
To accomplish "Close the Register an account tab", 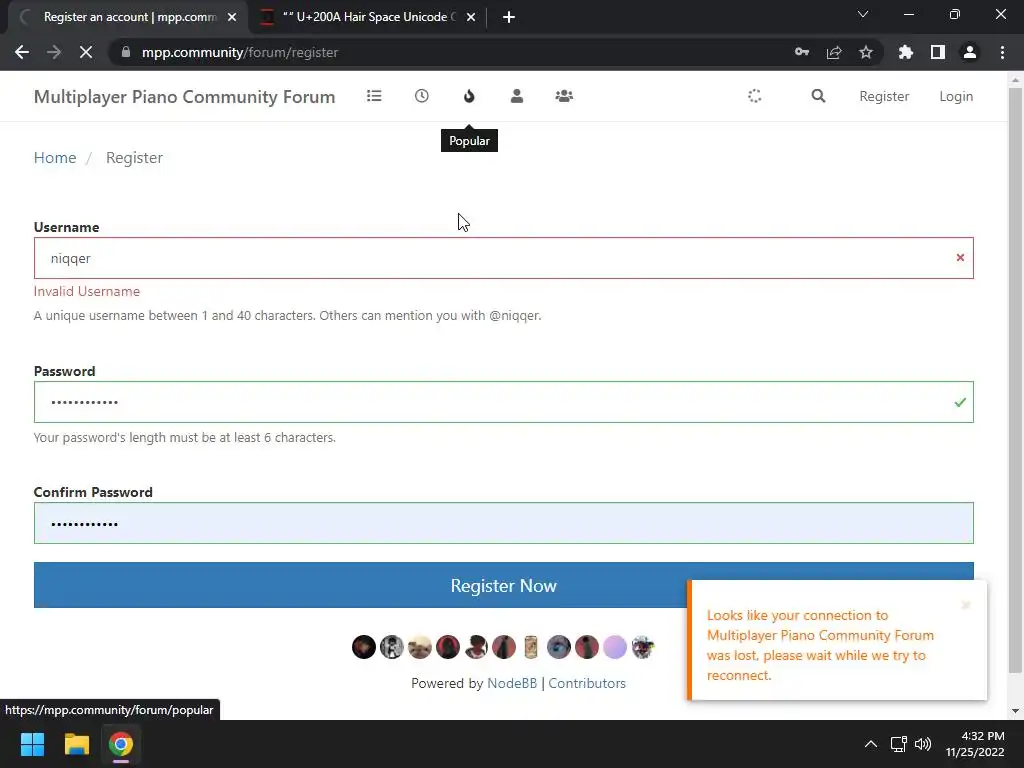I will point(232,17).
